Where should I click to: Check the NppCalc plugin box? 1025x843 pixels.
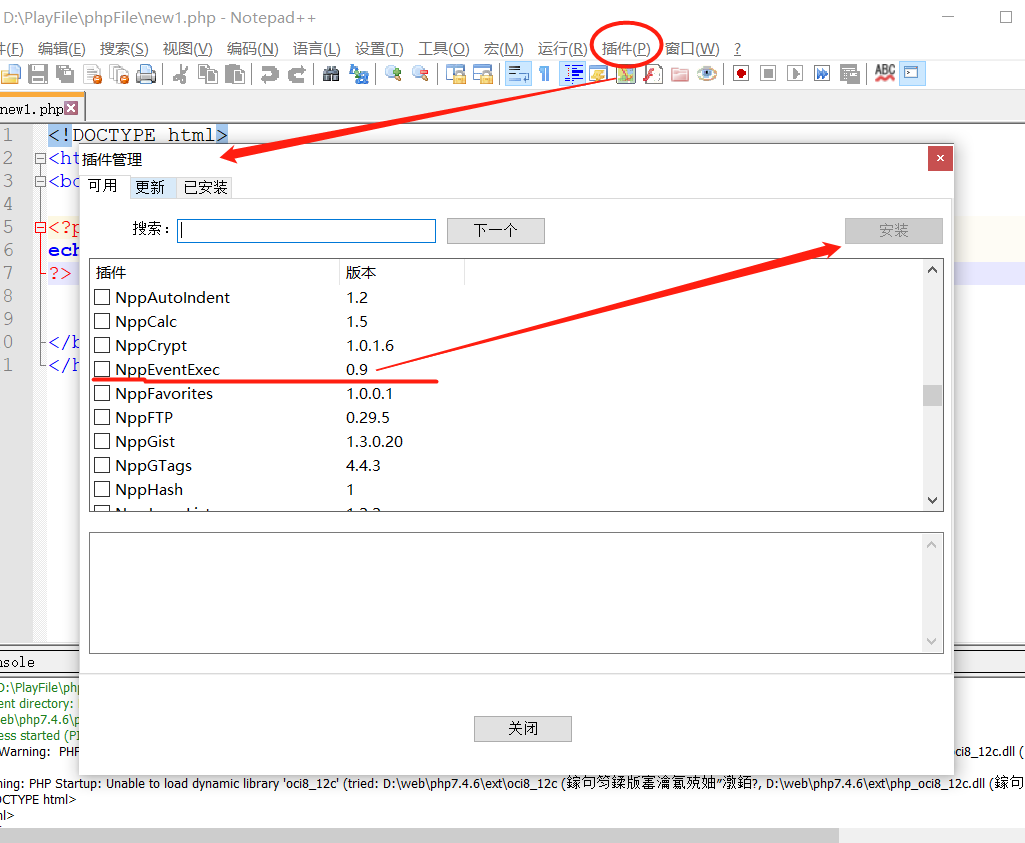[x=102, y=322]
